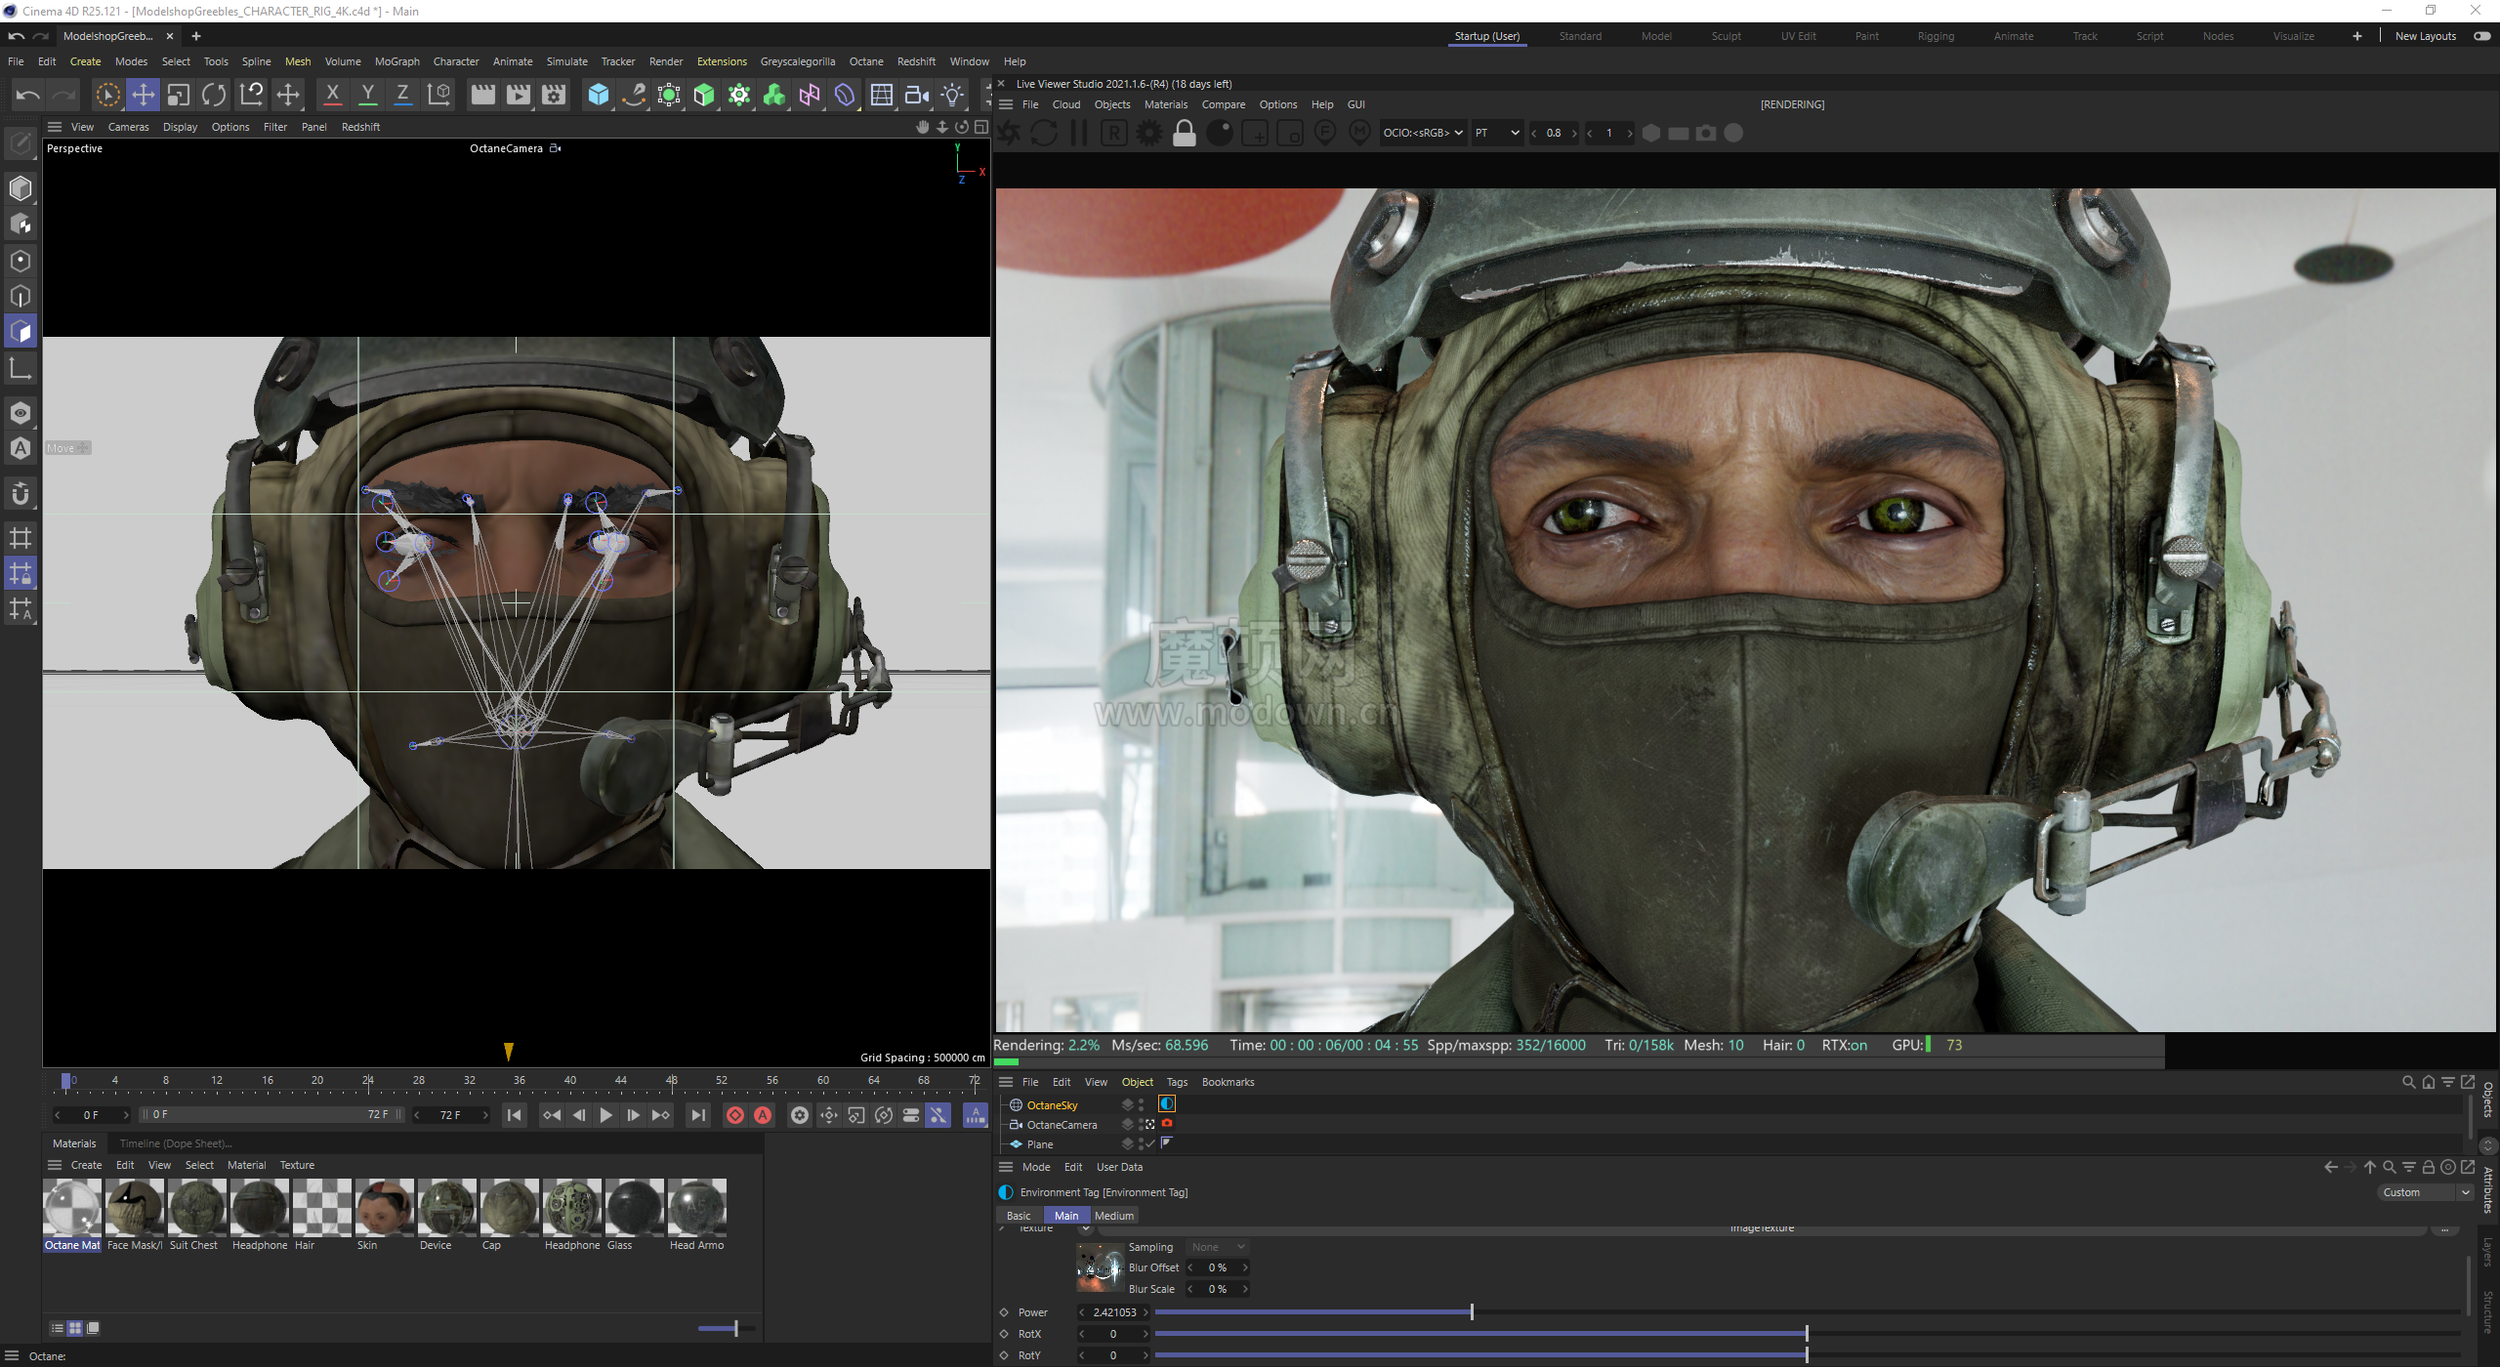Open Octane settings gear icon
Screen dimensions: 2500x1367
point(1149,133)
